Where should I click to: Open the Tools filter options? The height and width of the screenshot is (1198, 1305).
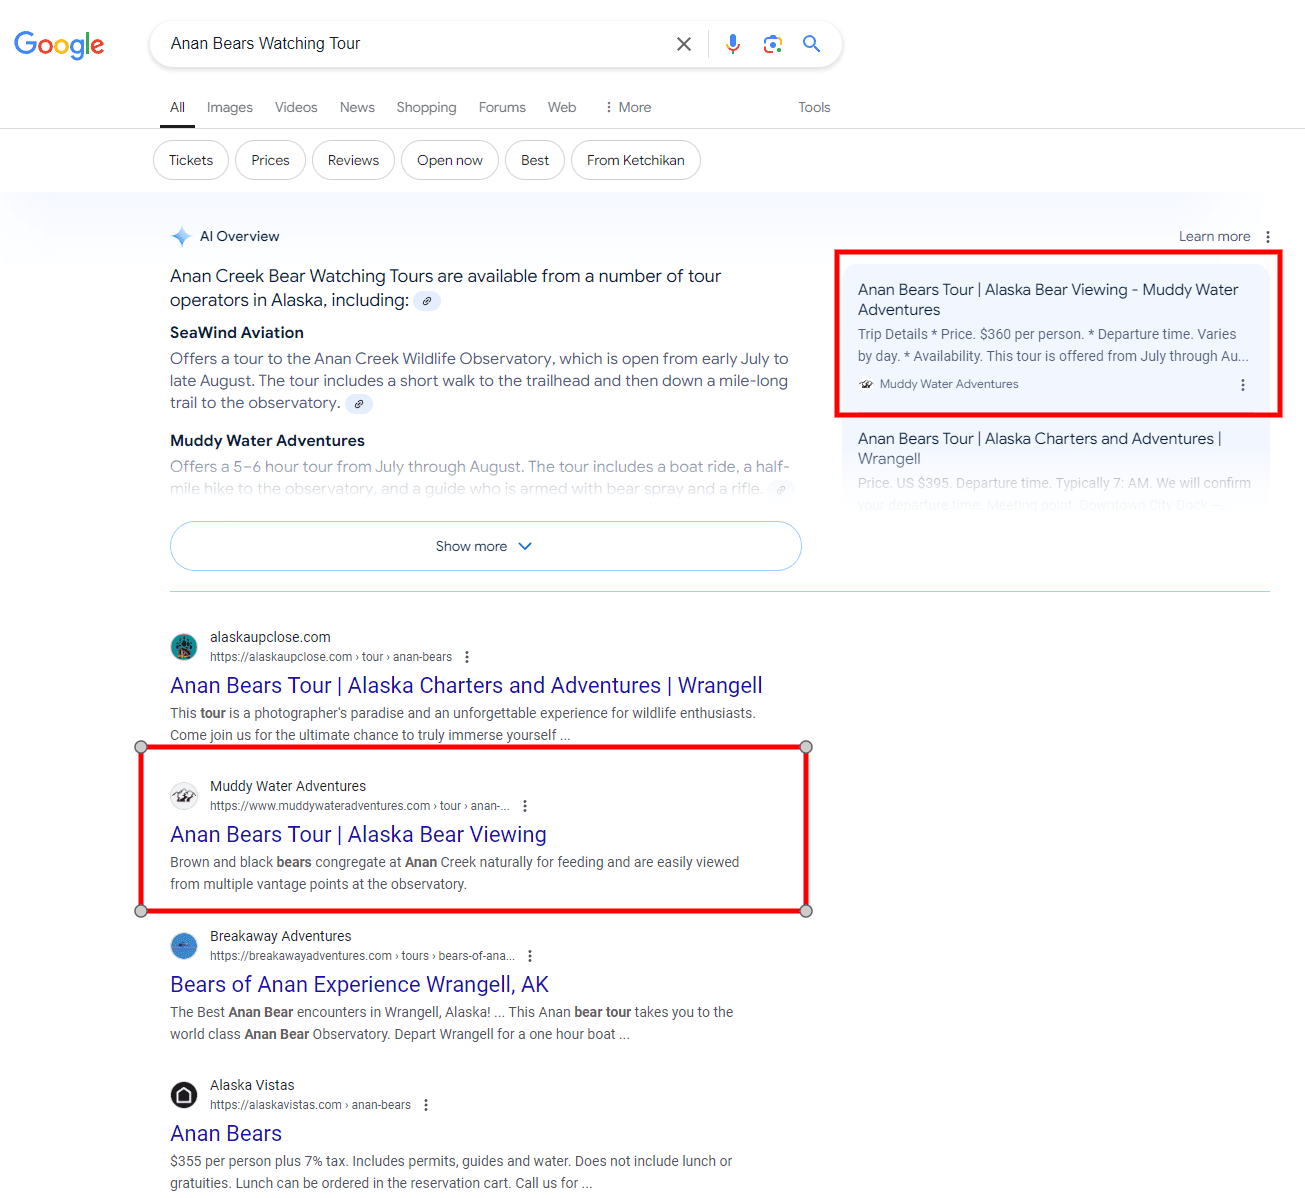[x=814, y=107]
